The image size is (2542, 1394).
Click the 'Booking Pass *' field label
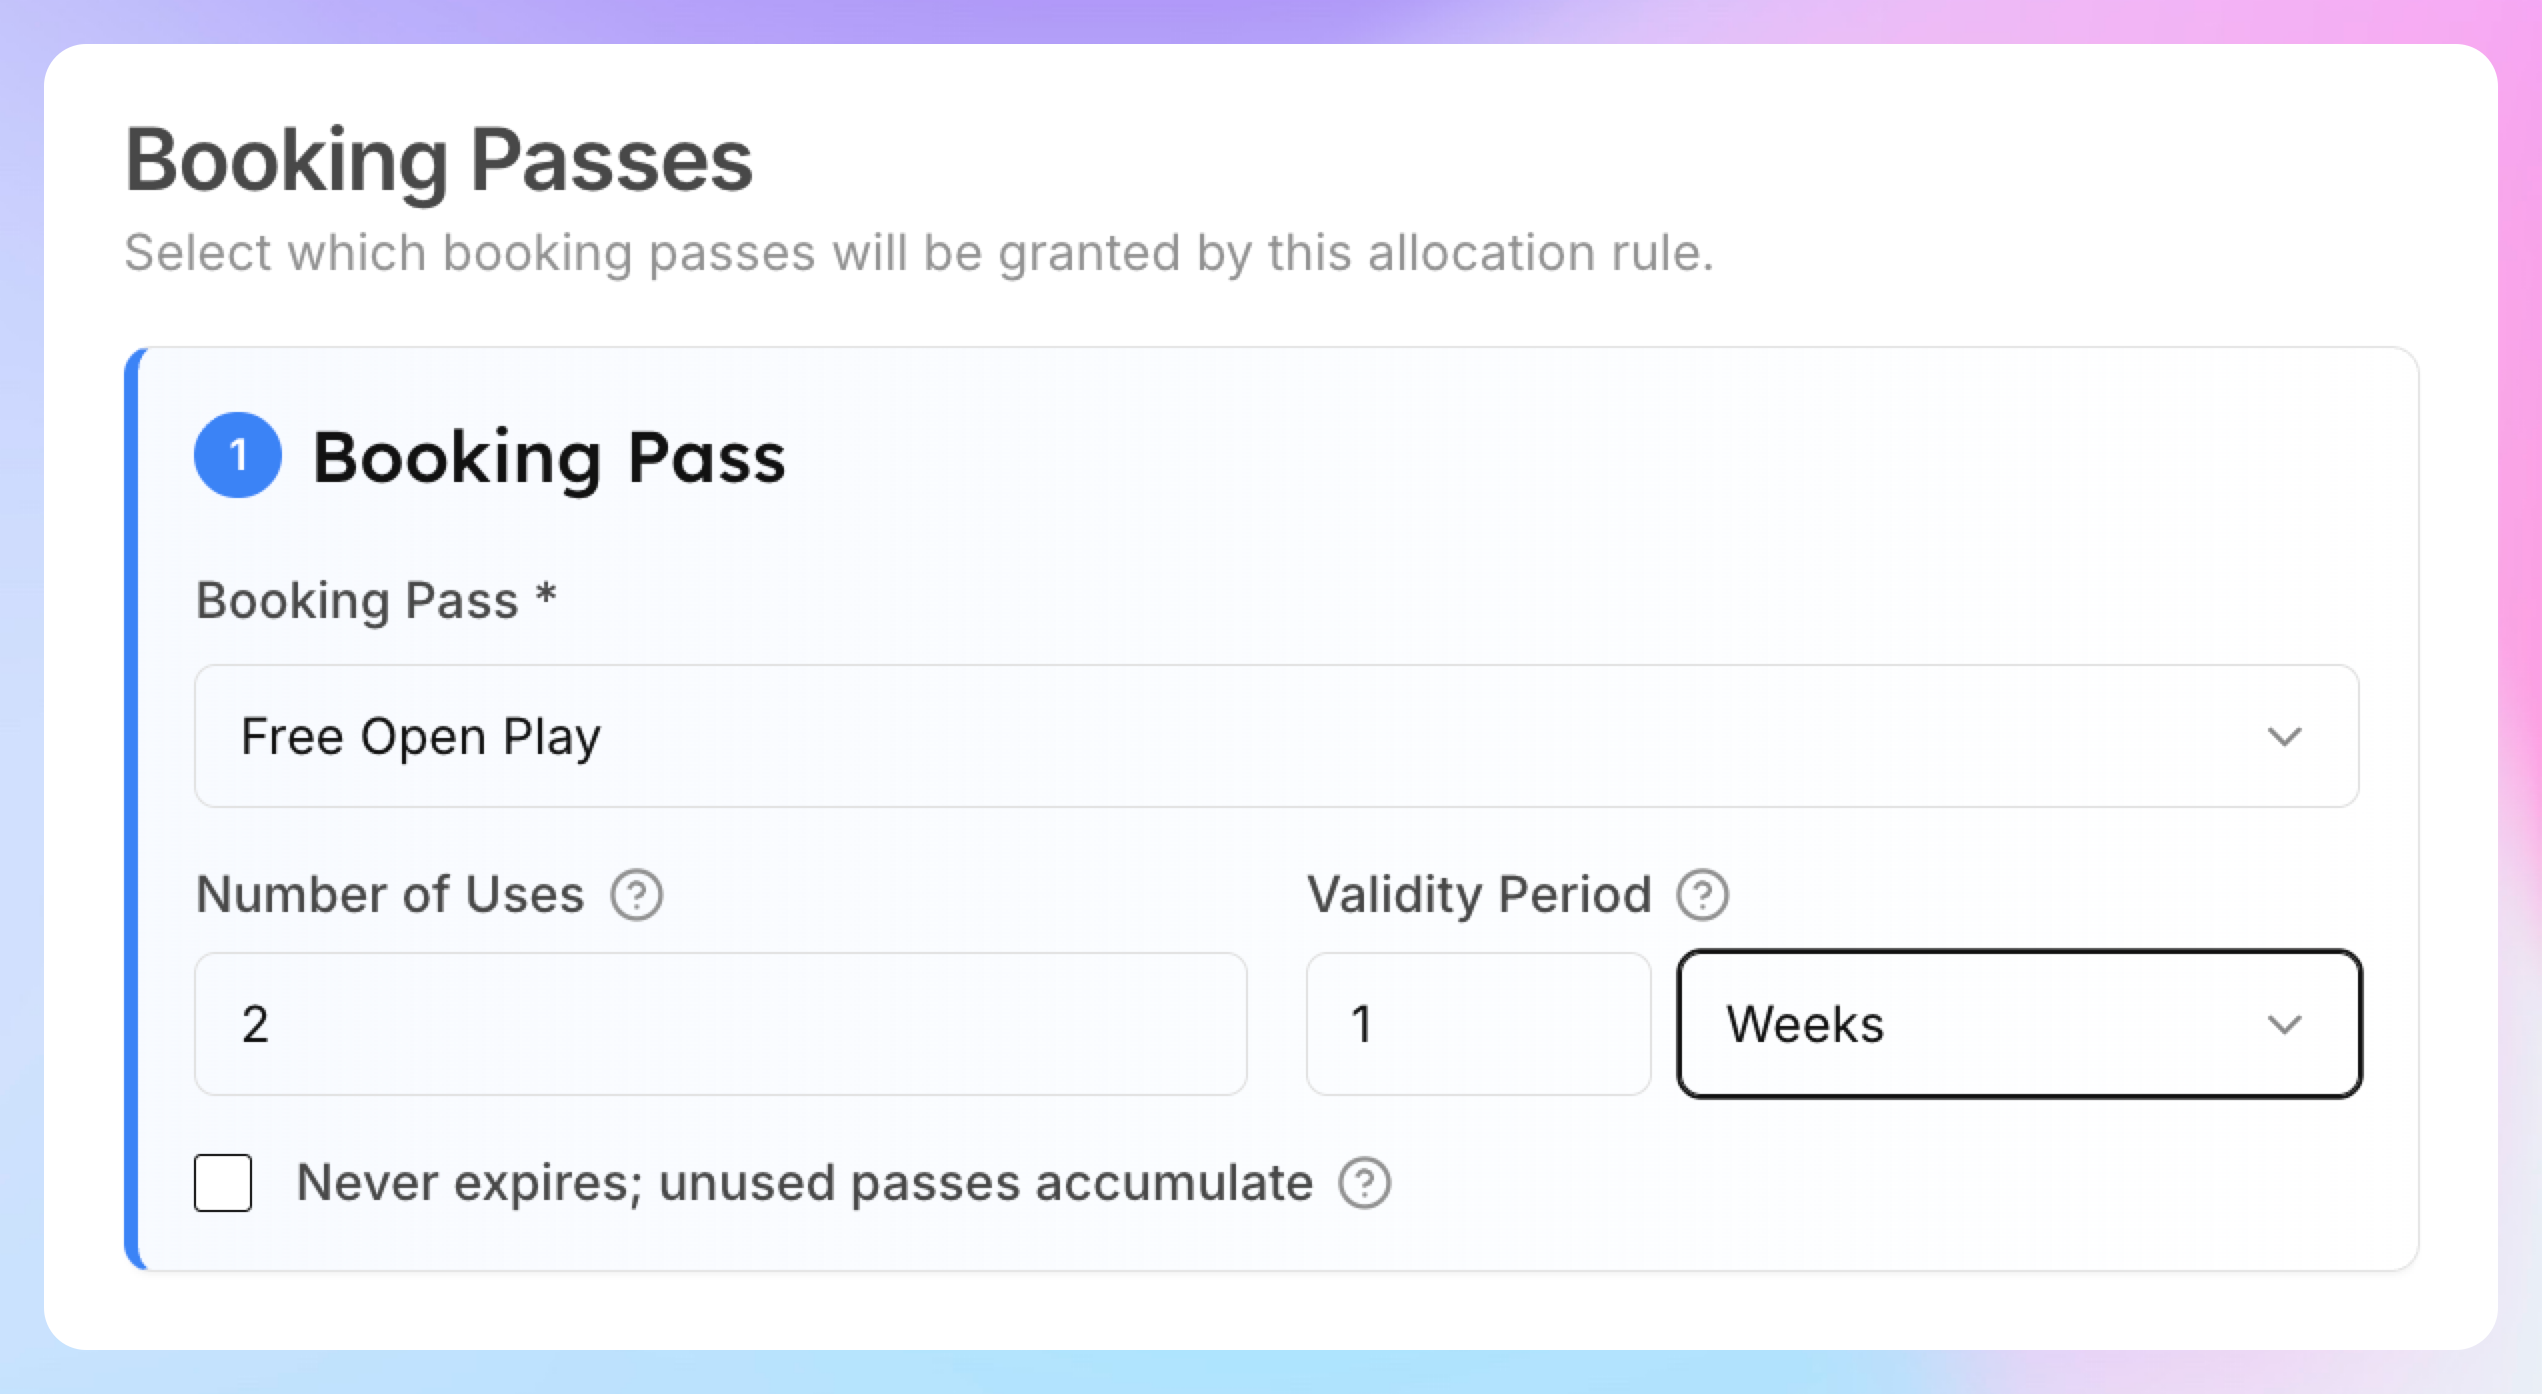tap(376, 601)
